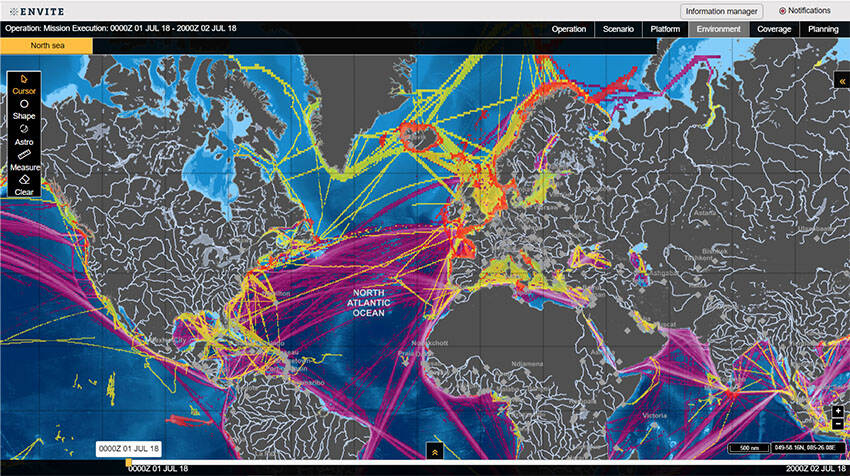Open the Planning tab
This screenshot has height=476, width=850.
coord(823,29)
